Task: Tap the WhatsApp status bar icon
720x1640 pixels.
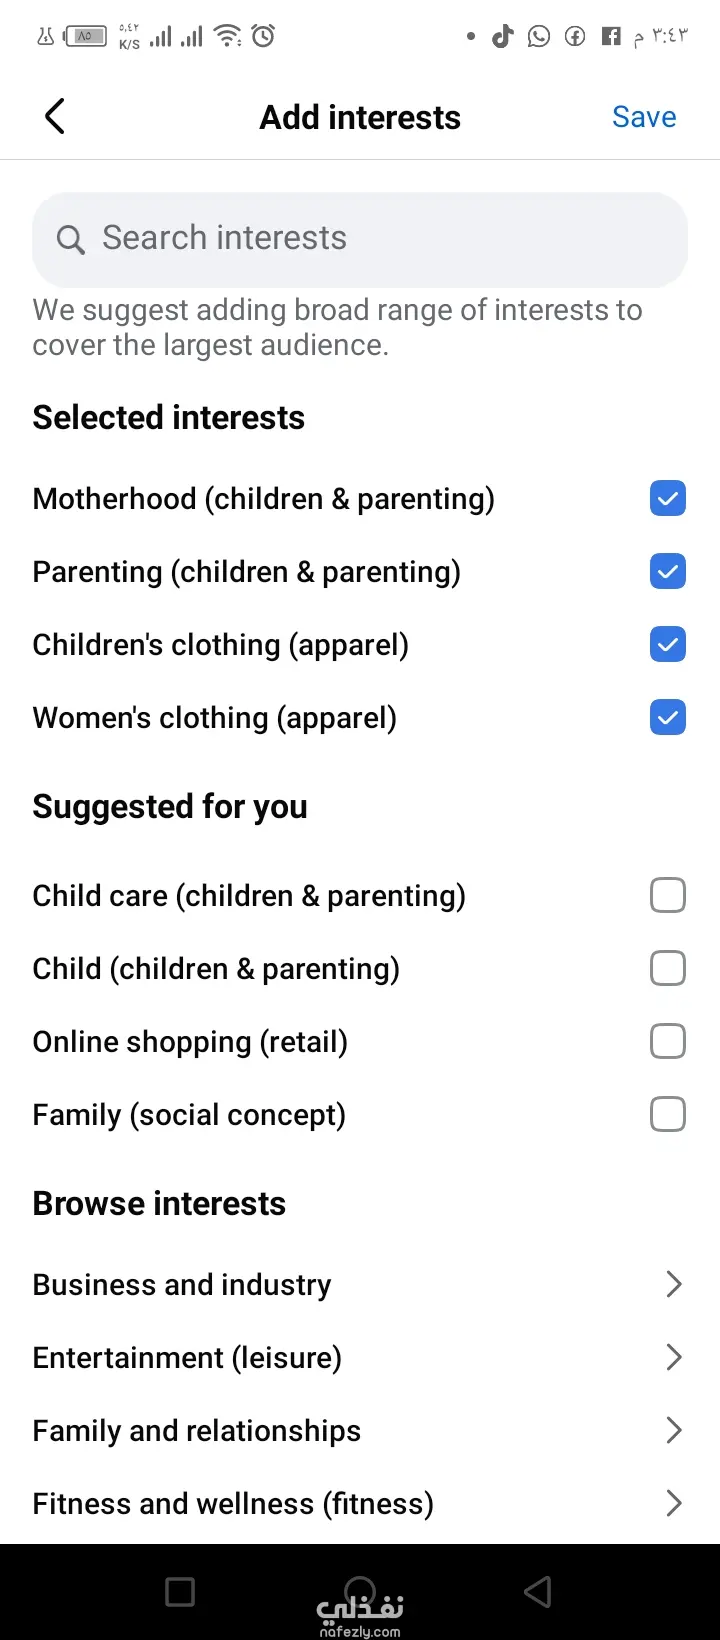Action: [x=539, y=37]
